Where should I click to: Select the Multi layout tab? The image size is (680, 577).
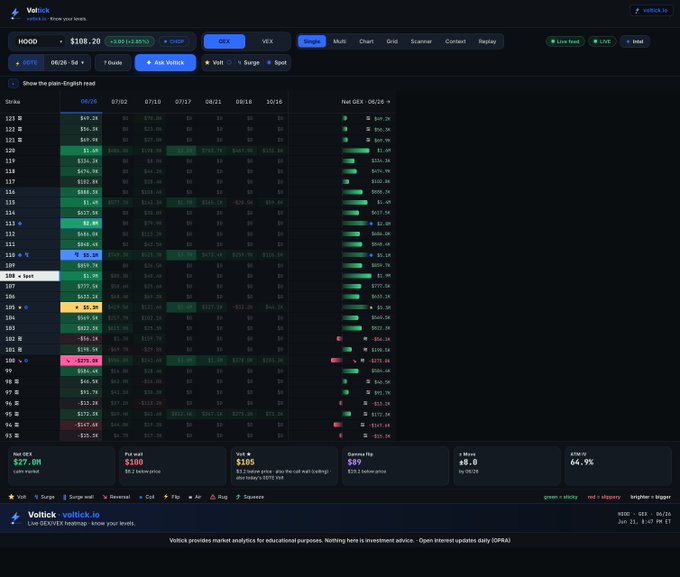click(x=340, y=42)
